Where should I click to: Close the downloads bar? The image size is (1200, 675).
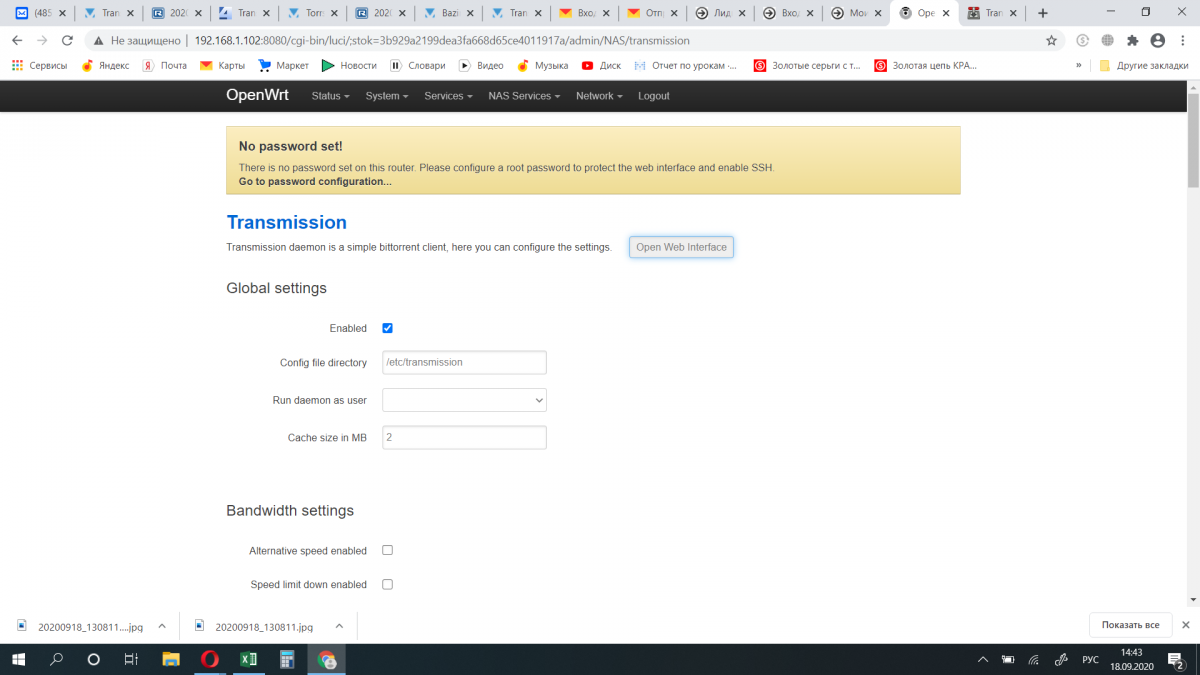point(1186,625)
